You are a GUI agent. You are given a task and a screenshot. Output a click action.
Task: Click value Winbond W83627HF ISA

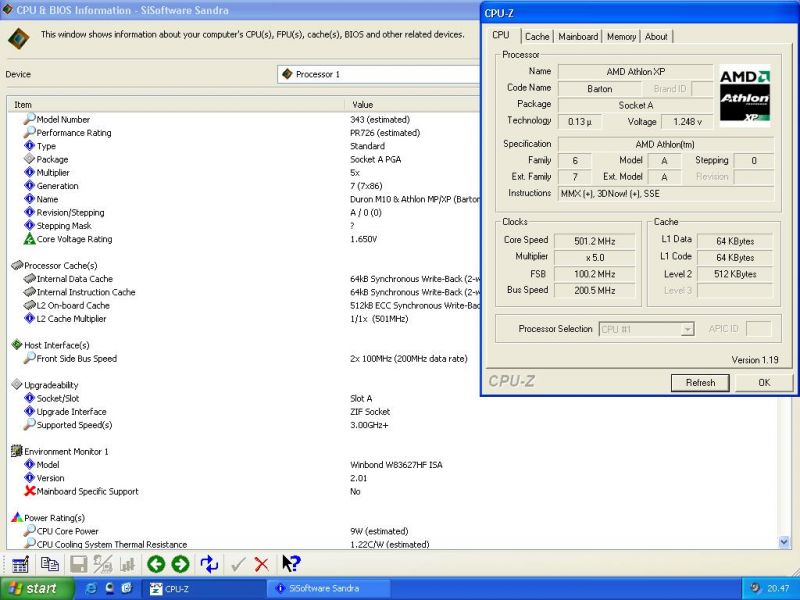click(396, 465)
